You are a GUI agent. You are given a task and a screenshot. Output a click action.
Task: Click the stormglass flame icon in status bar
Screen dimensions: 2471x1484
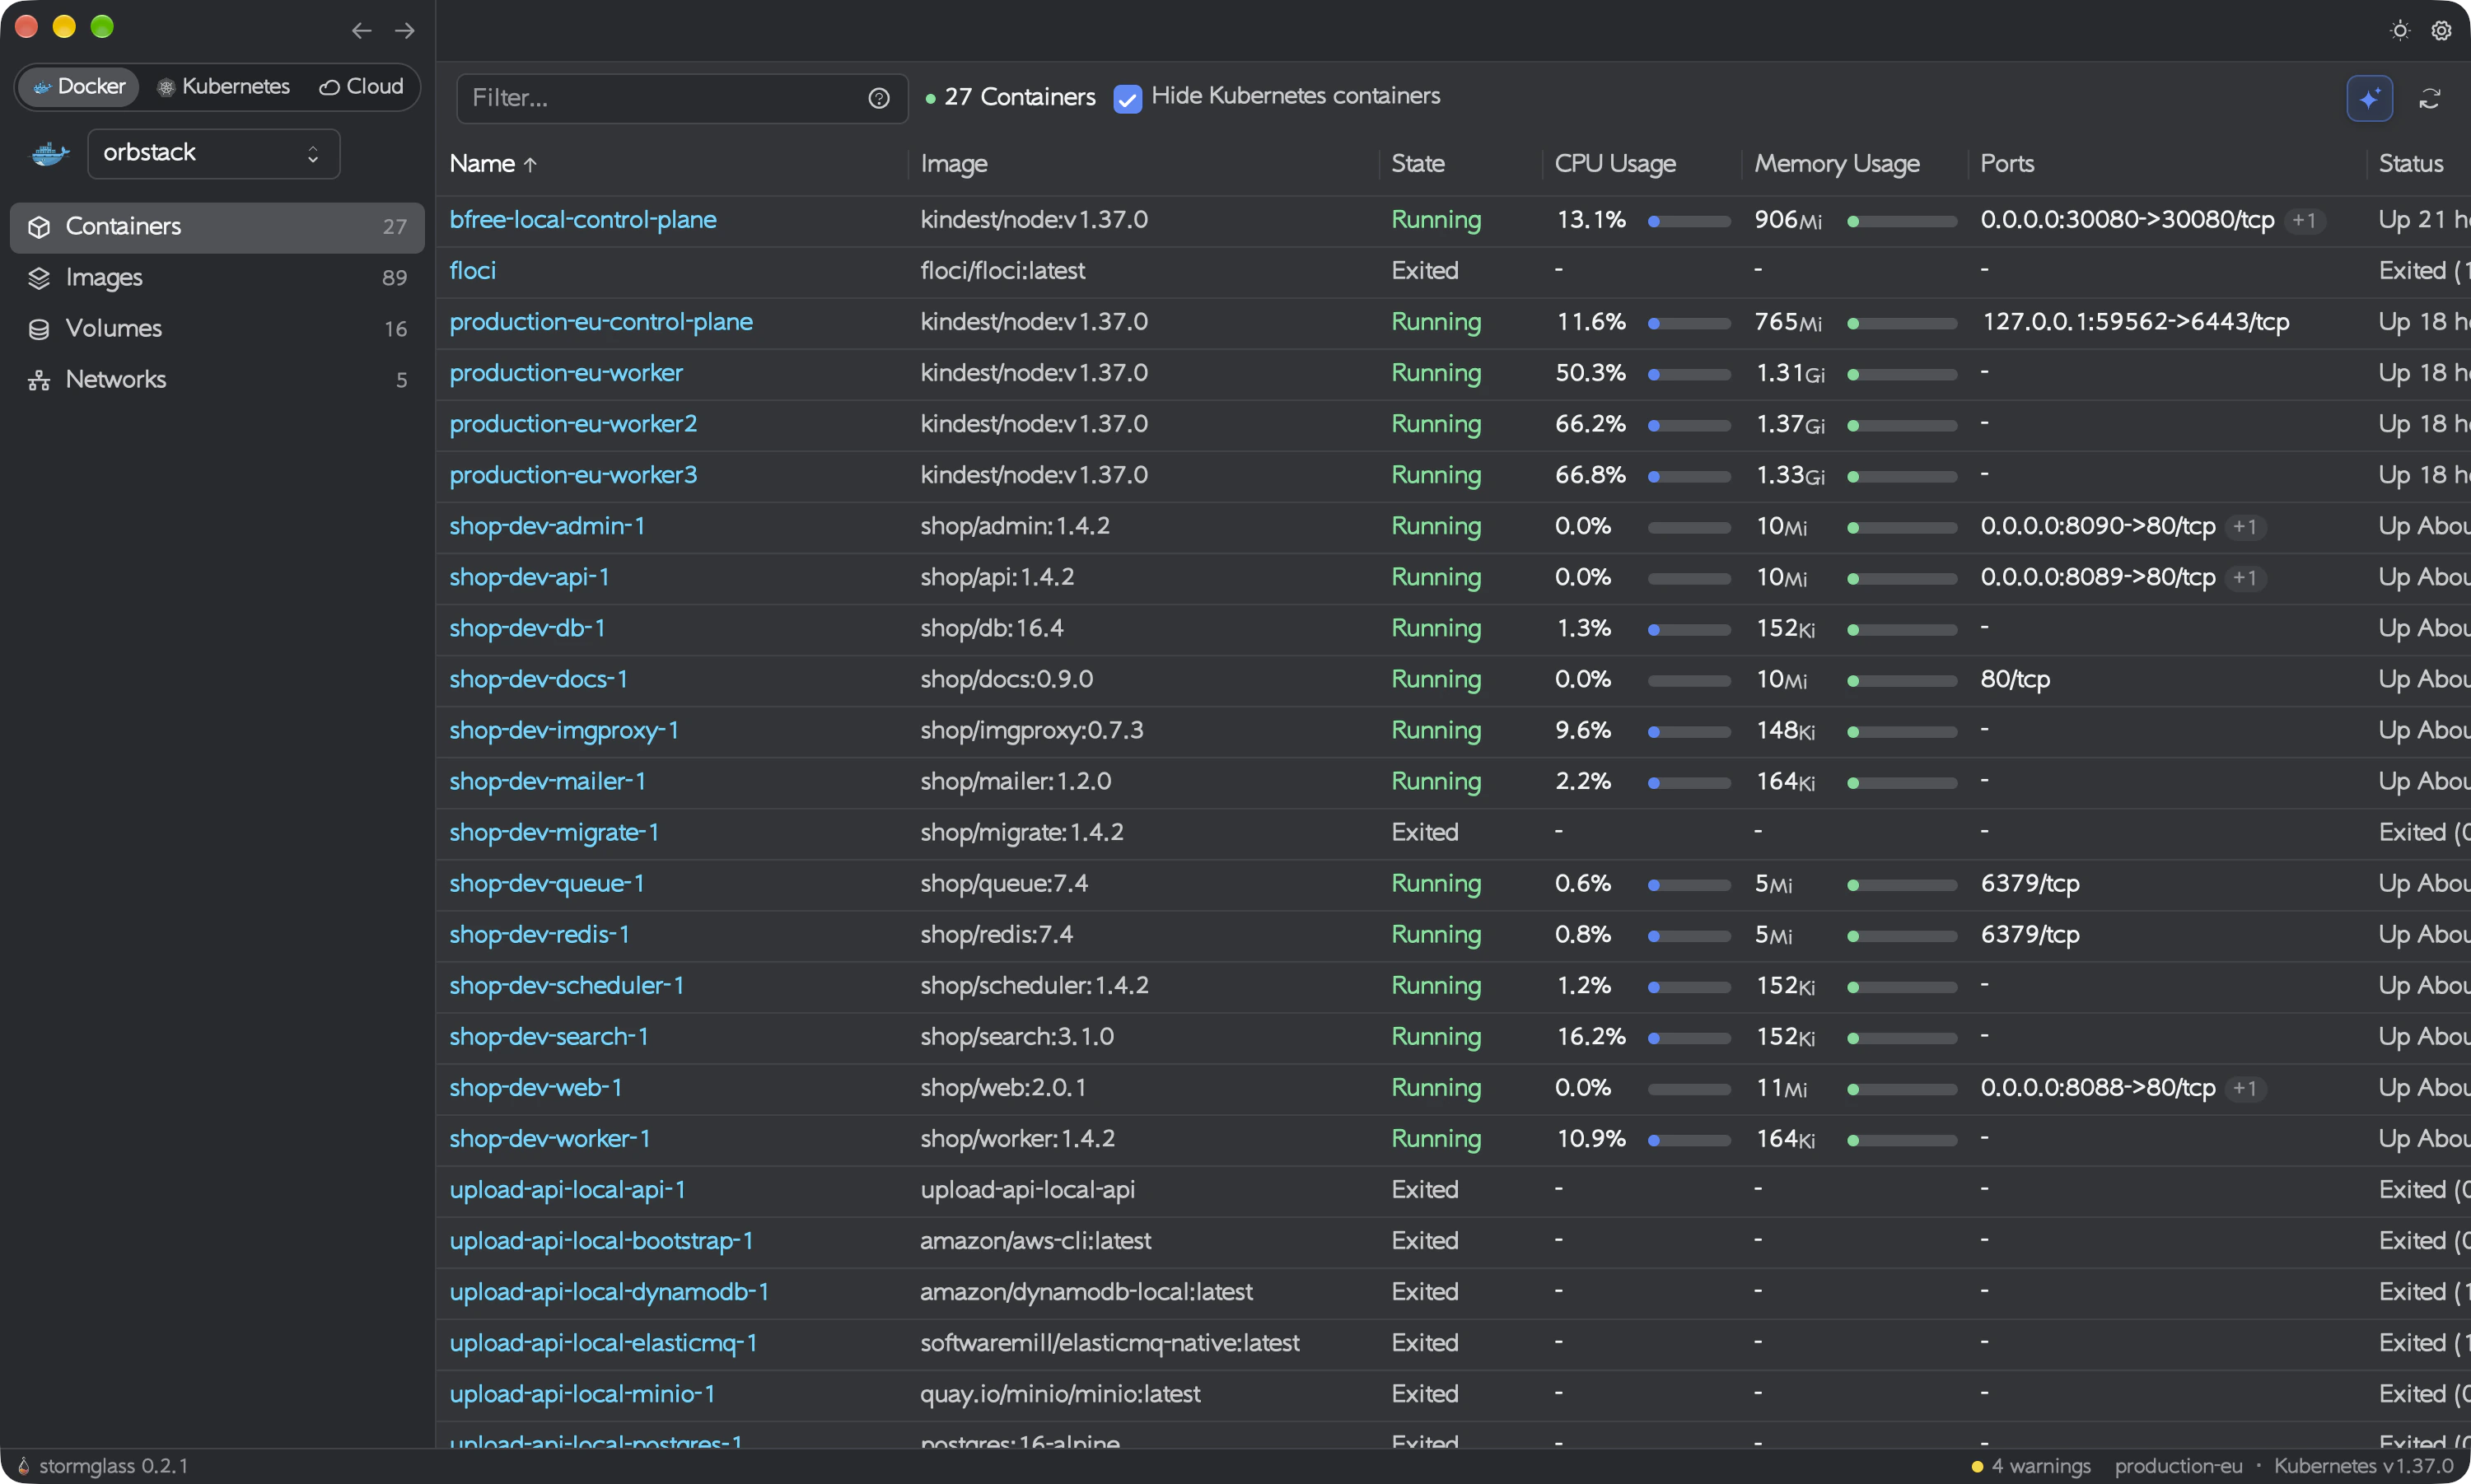click(x=24, y=1466)
